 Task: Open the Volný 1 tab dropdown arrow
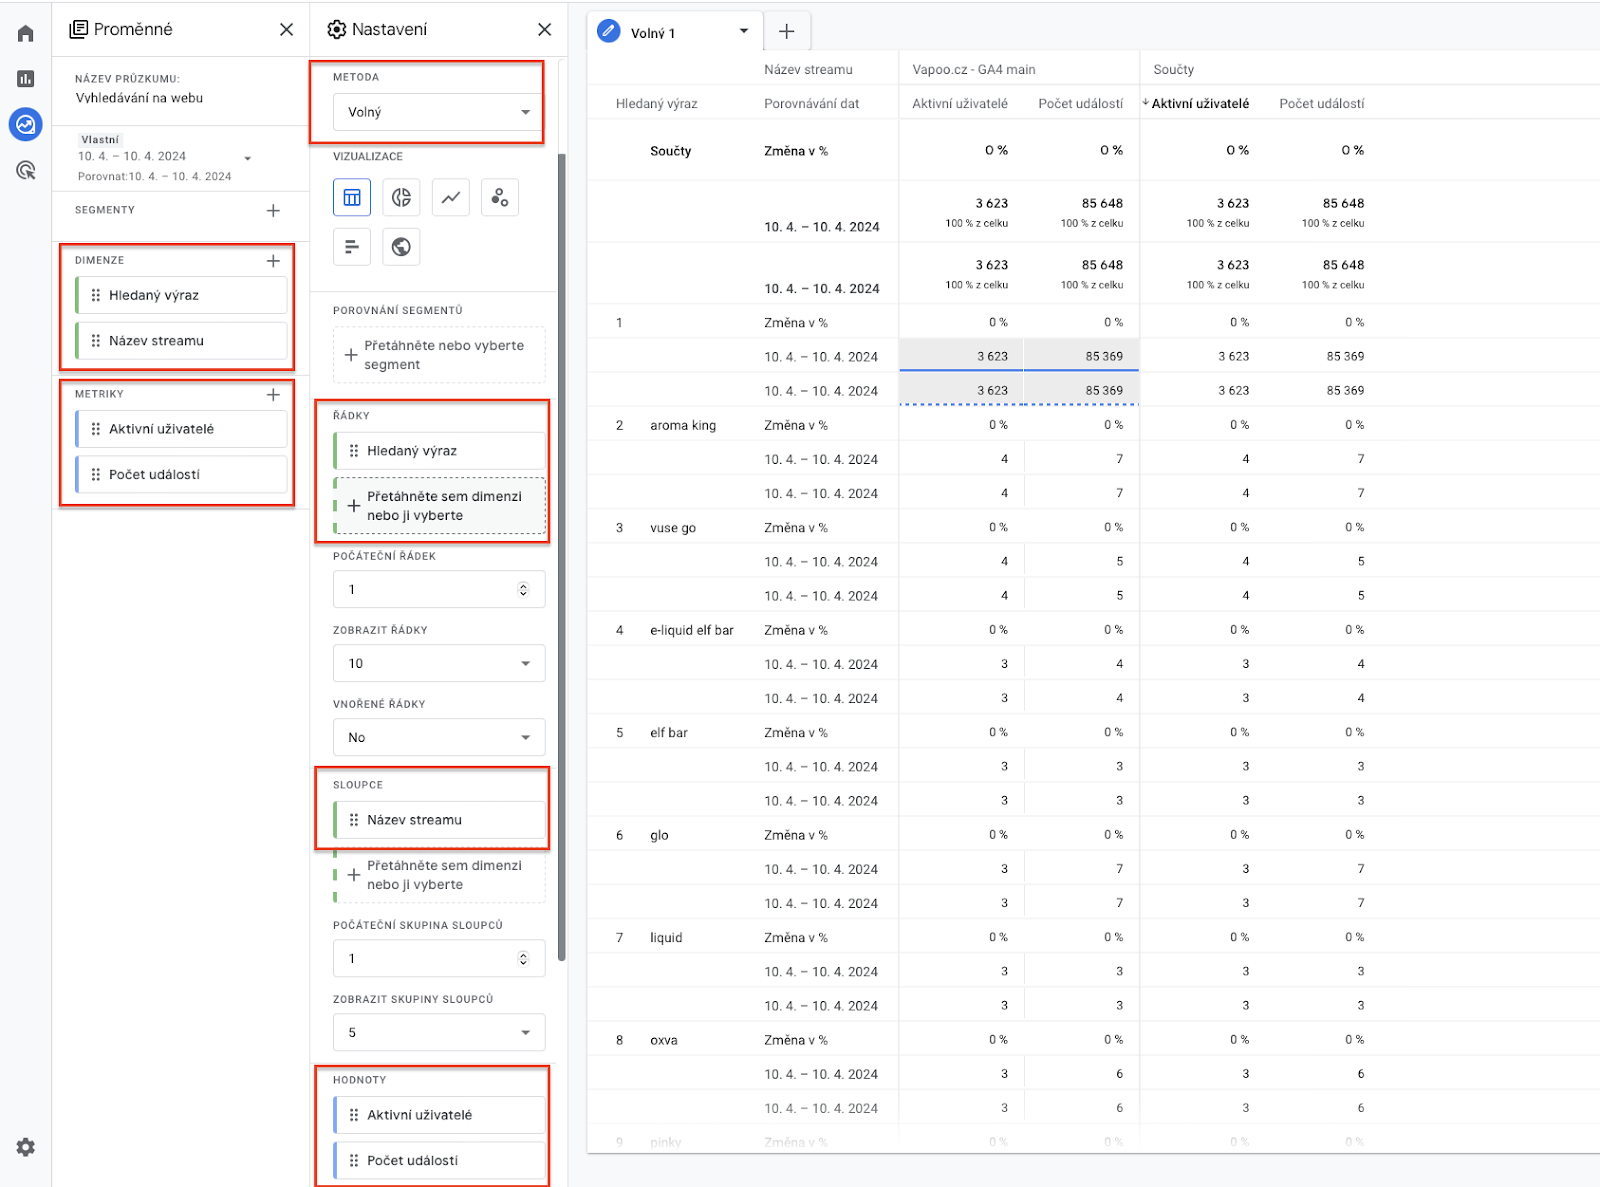744,32
